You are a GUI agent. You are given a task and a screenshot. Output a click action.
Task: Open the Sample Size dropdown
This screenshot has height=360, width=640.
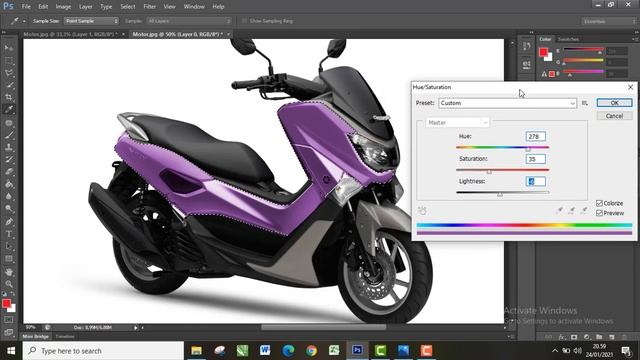pos(92,21)
